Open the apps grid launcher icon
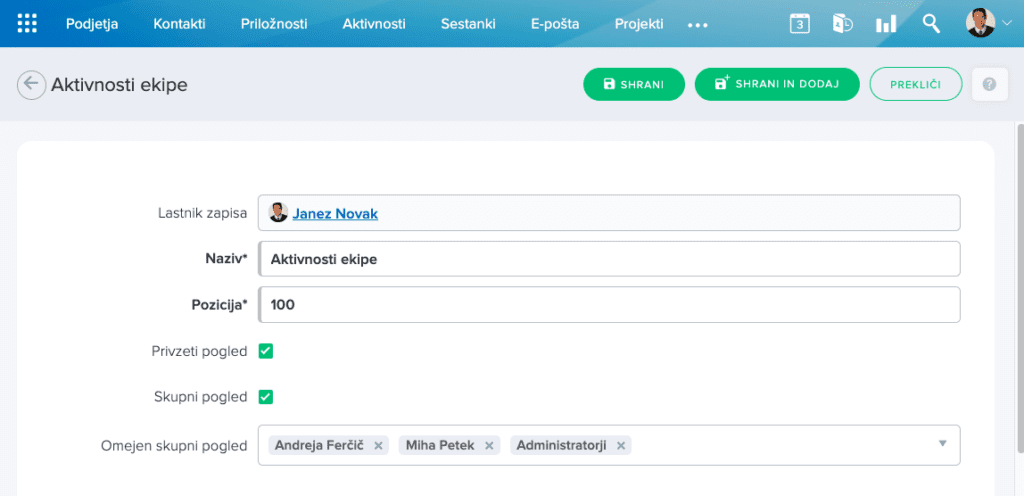1024x496 pixels. pyautogui.click(x=27, y=23)
